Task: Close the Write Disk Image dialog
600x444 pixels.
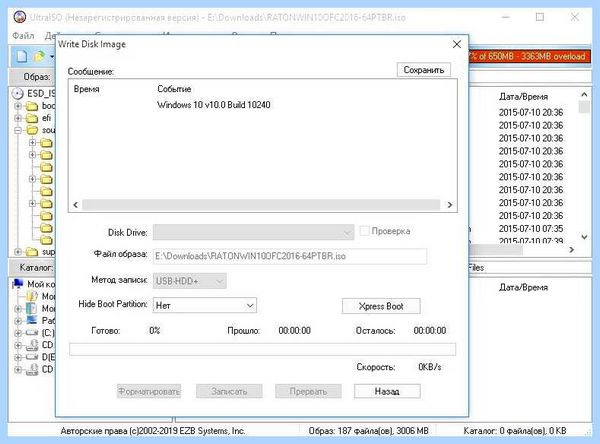Action: point(457,44)
